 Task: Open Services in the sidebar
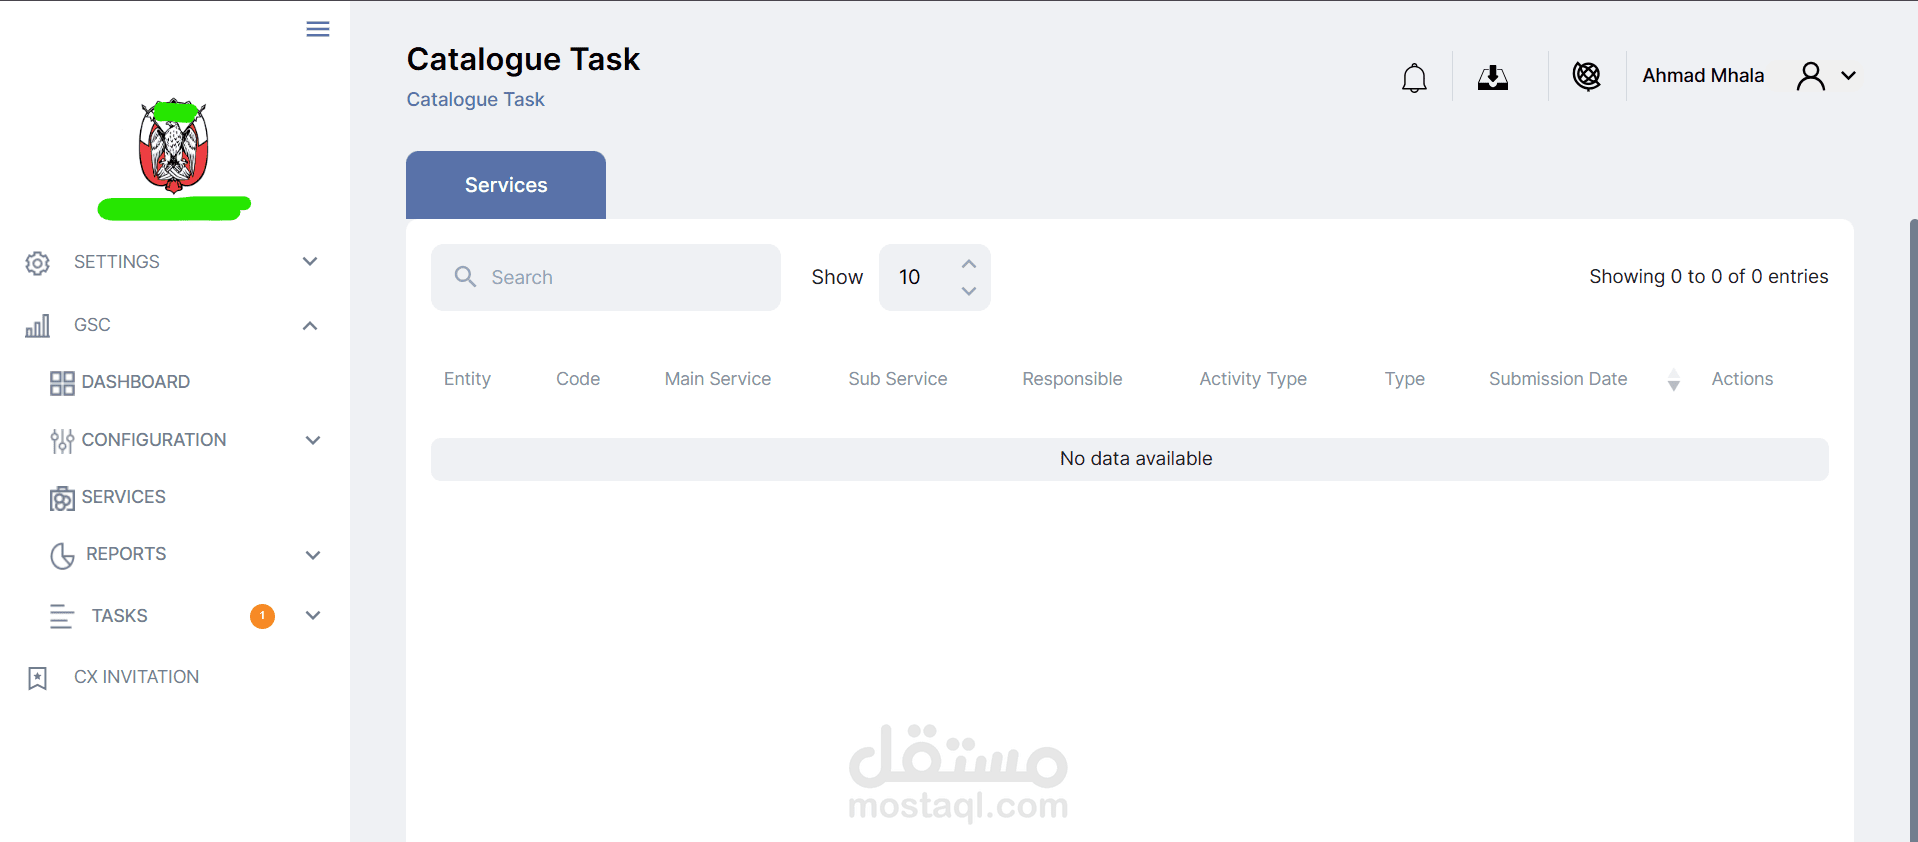point(124,497)
